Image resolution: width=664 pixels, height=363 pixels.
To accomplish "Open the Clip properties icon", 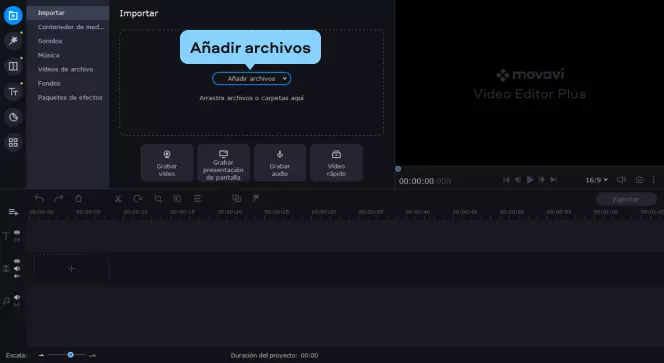I will coord(197,198).
